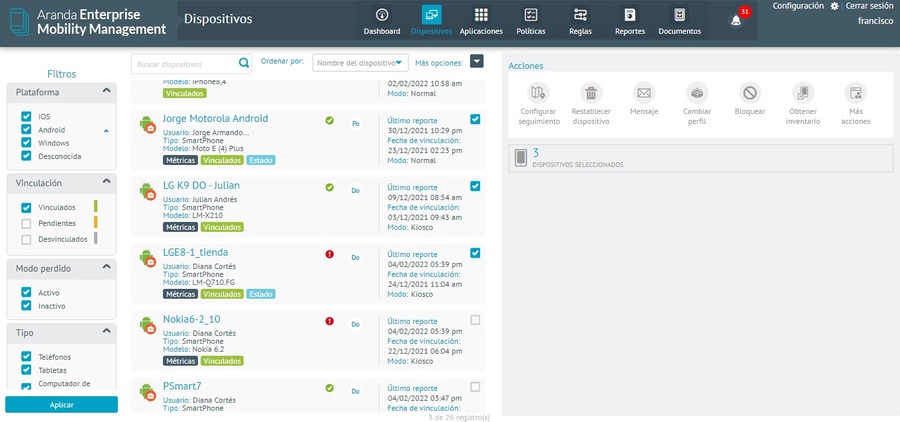This screenshot has width=900, height=422.
Task: Deselect the Jorge Motorola Android device checkbox
Action: pyautogui.click(x=475, y=119)
